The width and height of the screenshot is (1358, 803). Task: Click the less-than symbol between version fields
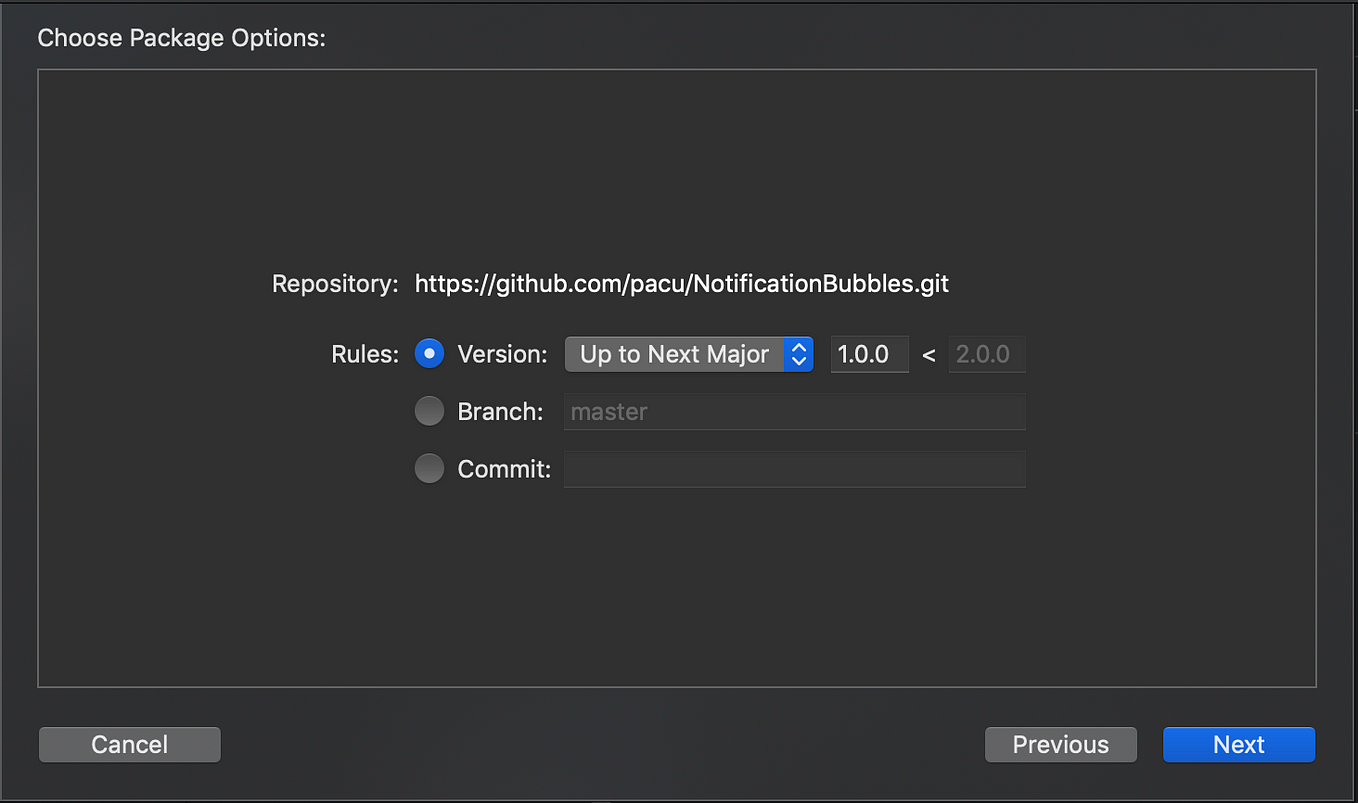coord(929,353)
